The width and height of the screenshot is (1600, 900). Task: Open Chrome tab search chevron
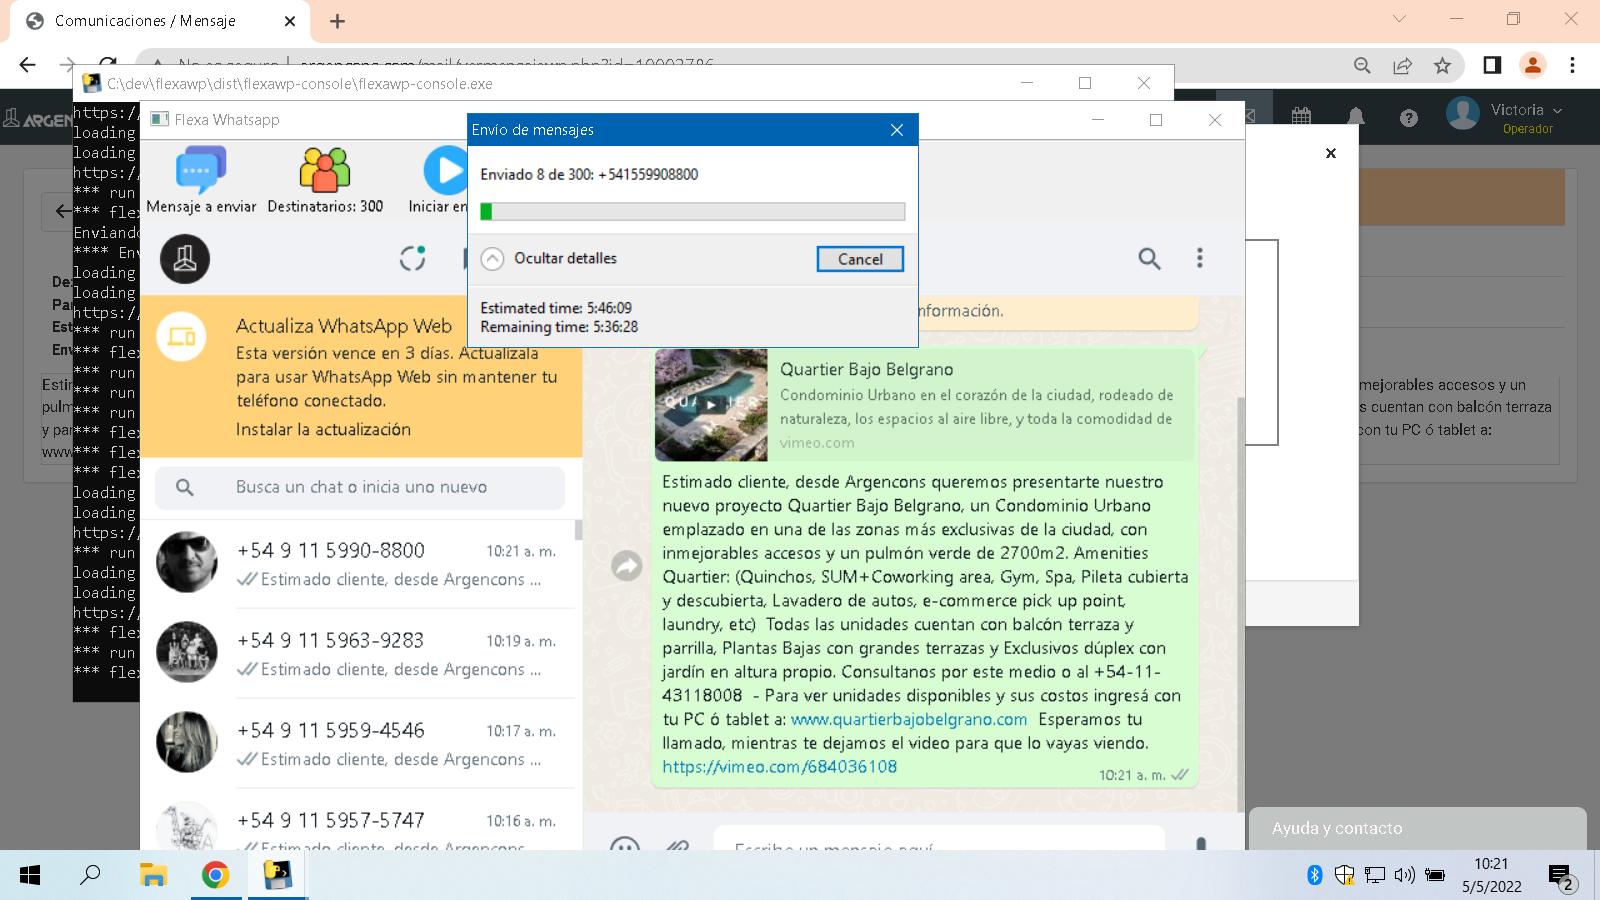(x=1399, y=19)
